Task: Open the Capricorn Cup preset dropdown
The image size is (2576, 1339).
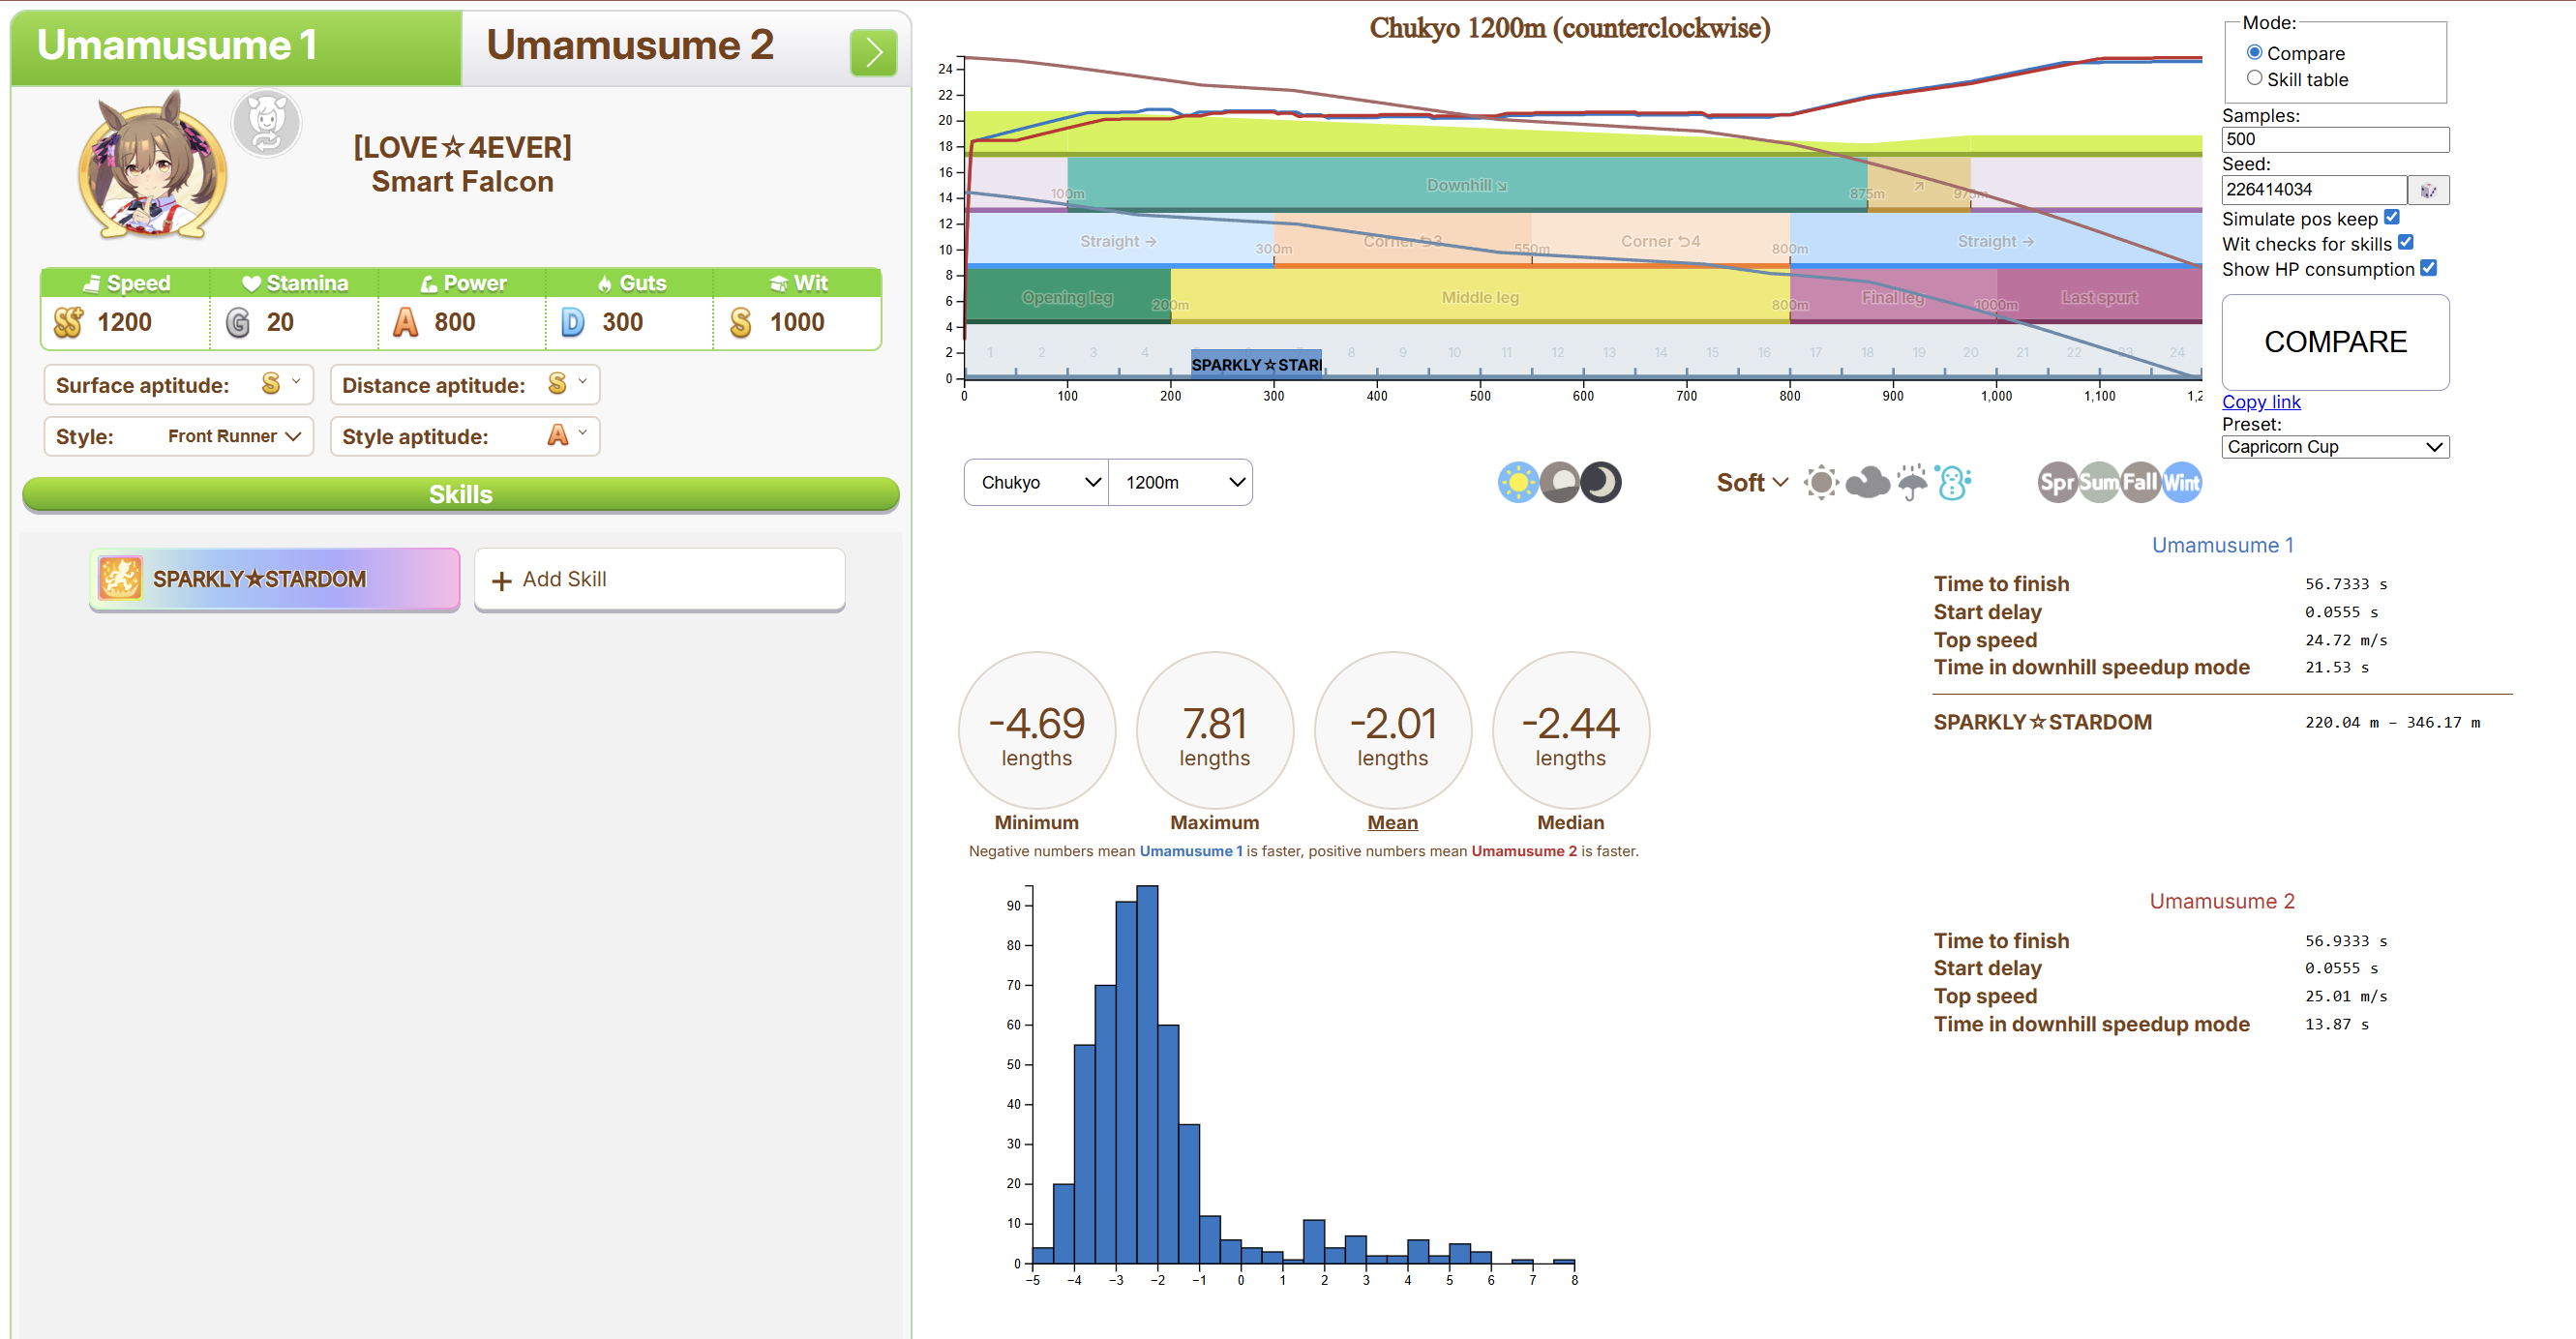Action: tap(2334, 447)
